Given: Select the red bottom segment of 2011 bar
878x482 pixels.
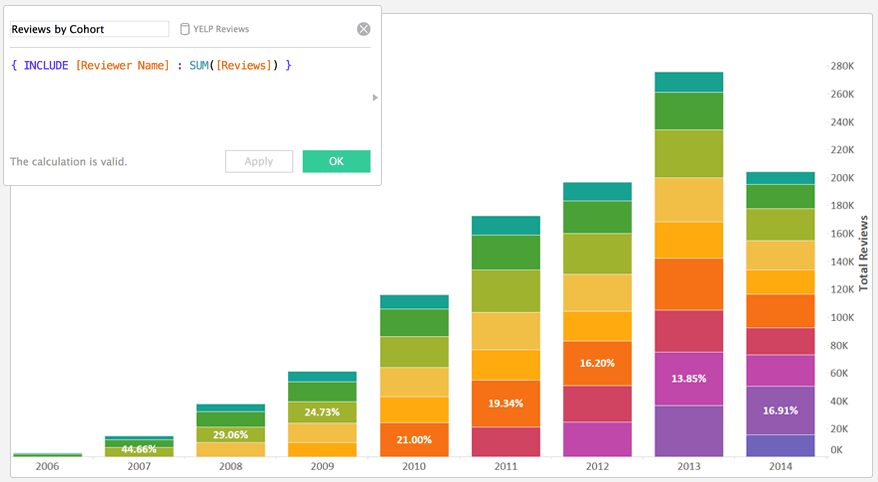Looking at the screenshot, I should click(506, 442).
